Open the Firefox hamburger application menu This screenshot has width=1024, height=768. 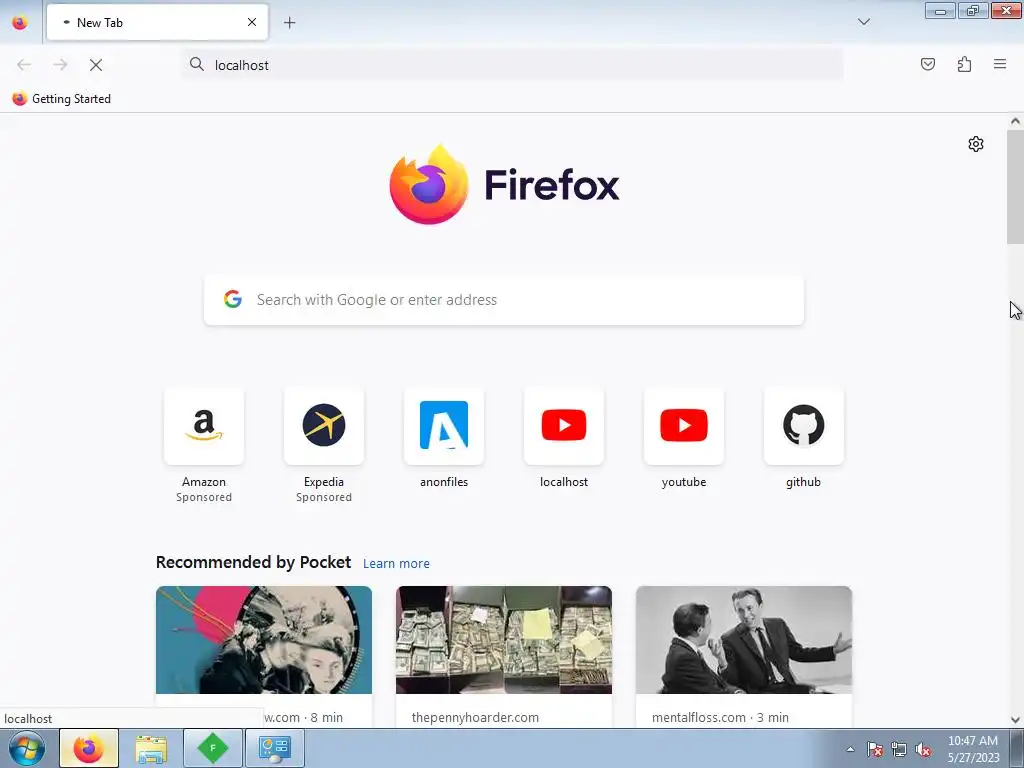click(x=1000, y=64)
